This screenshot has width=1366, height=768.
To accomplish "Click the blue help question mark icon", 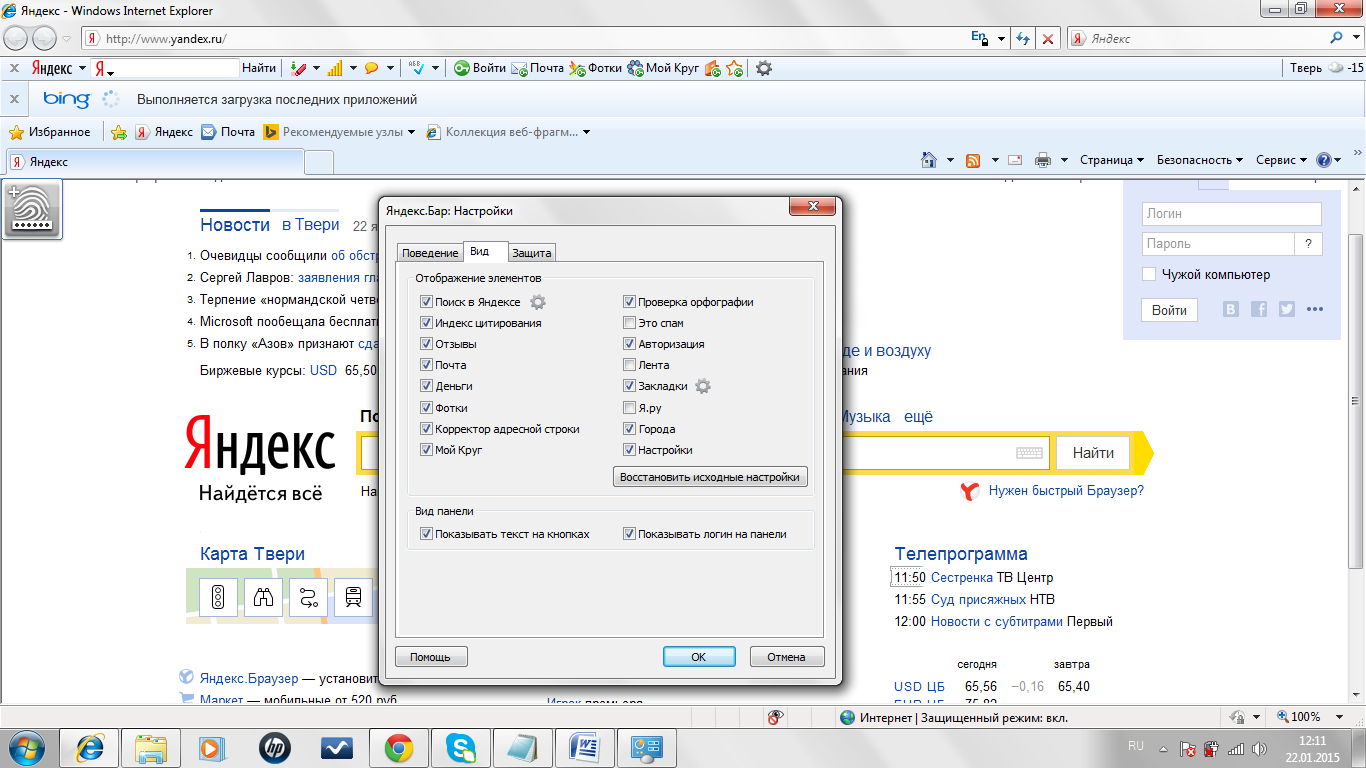I will pos(1324,160).
